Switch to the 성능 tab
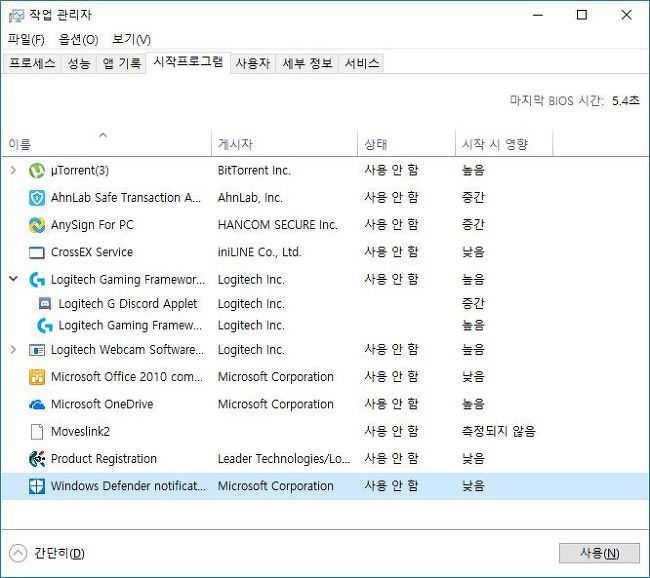The height and width of the screenshot is (578, 650). (79, 63)
